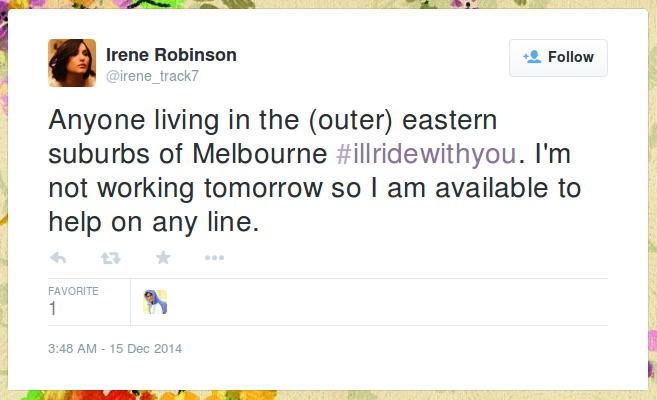
Task: Open the more options ellipsis menu
Action: click(215, 258)
